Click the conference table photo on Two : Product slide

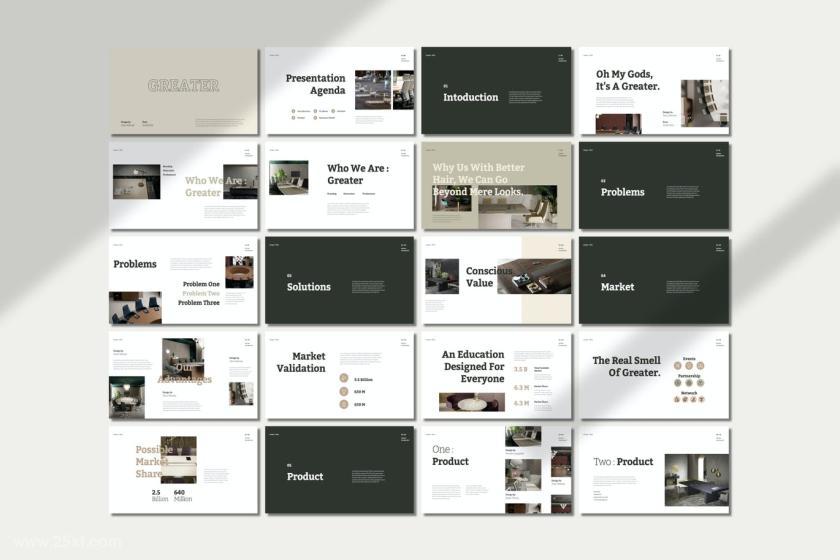click(696, 480)
